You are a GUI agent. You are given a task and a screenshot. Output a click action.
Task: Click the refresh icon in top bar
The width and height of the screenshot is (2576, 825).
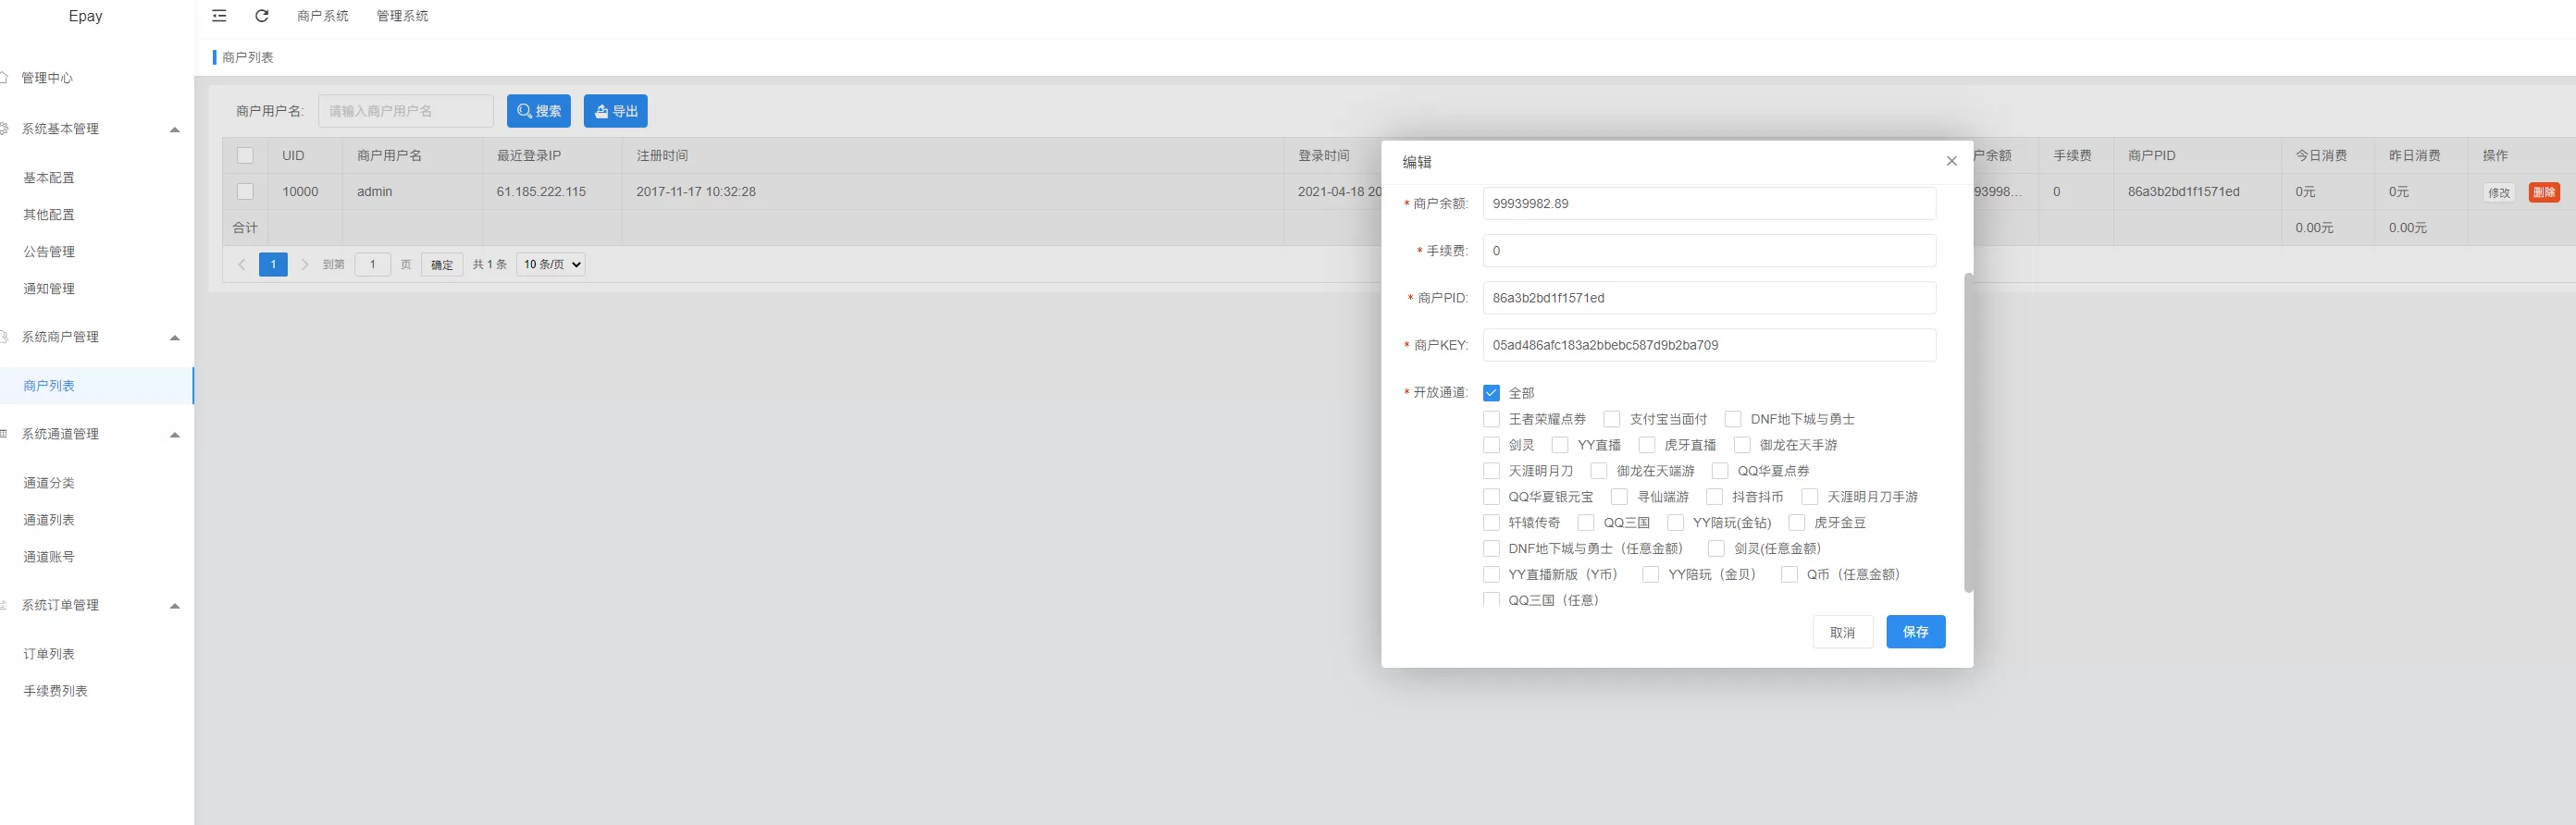tap(262, 16)
